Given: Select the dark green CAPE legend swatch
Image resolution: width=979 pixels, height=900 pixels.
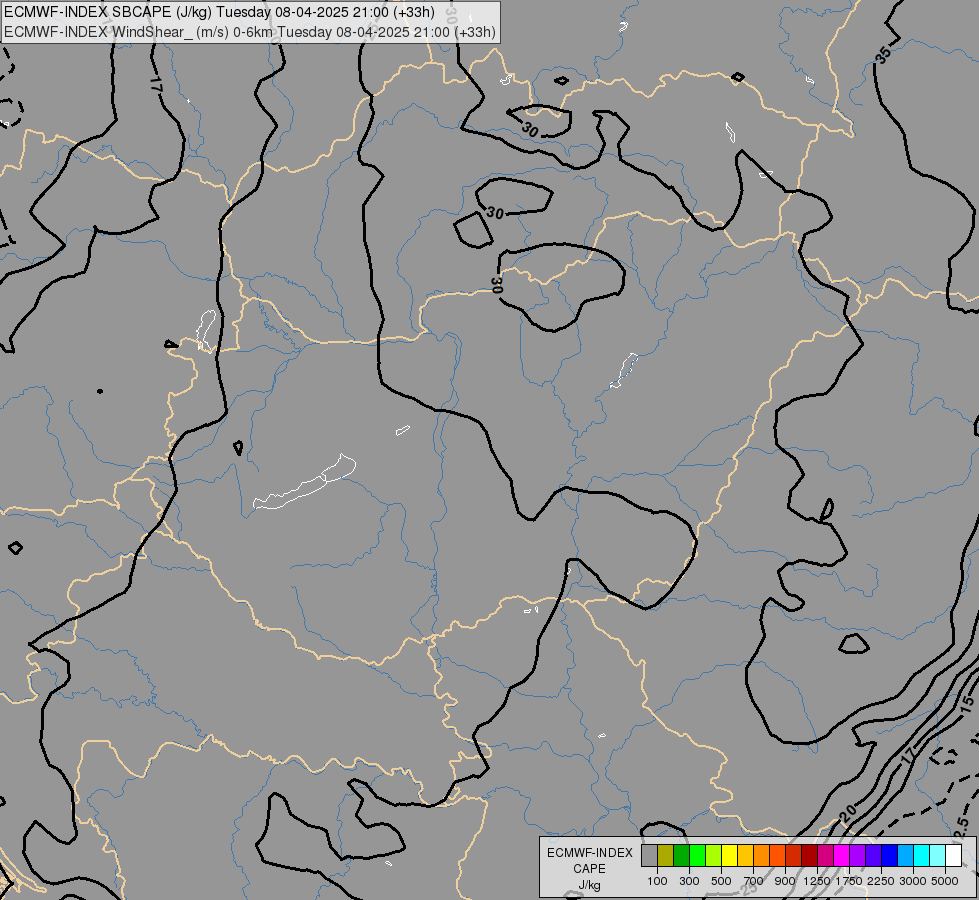Looking at the screenshot, I should [x=681, y=855].
